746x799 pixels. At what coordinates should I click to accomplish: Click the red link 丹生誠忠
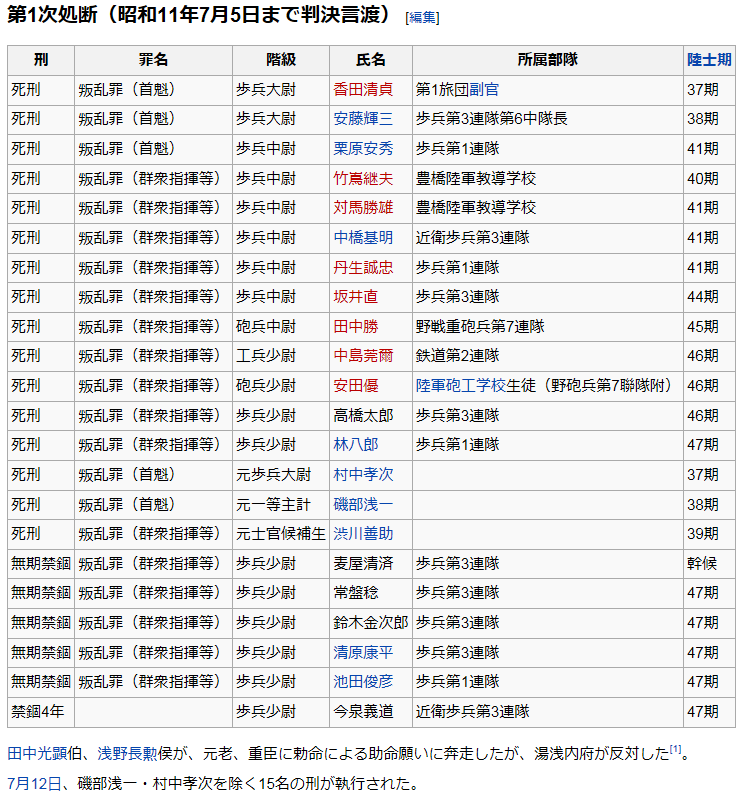coord(363,268)
